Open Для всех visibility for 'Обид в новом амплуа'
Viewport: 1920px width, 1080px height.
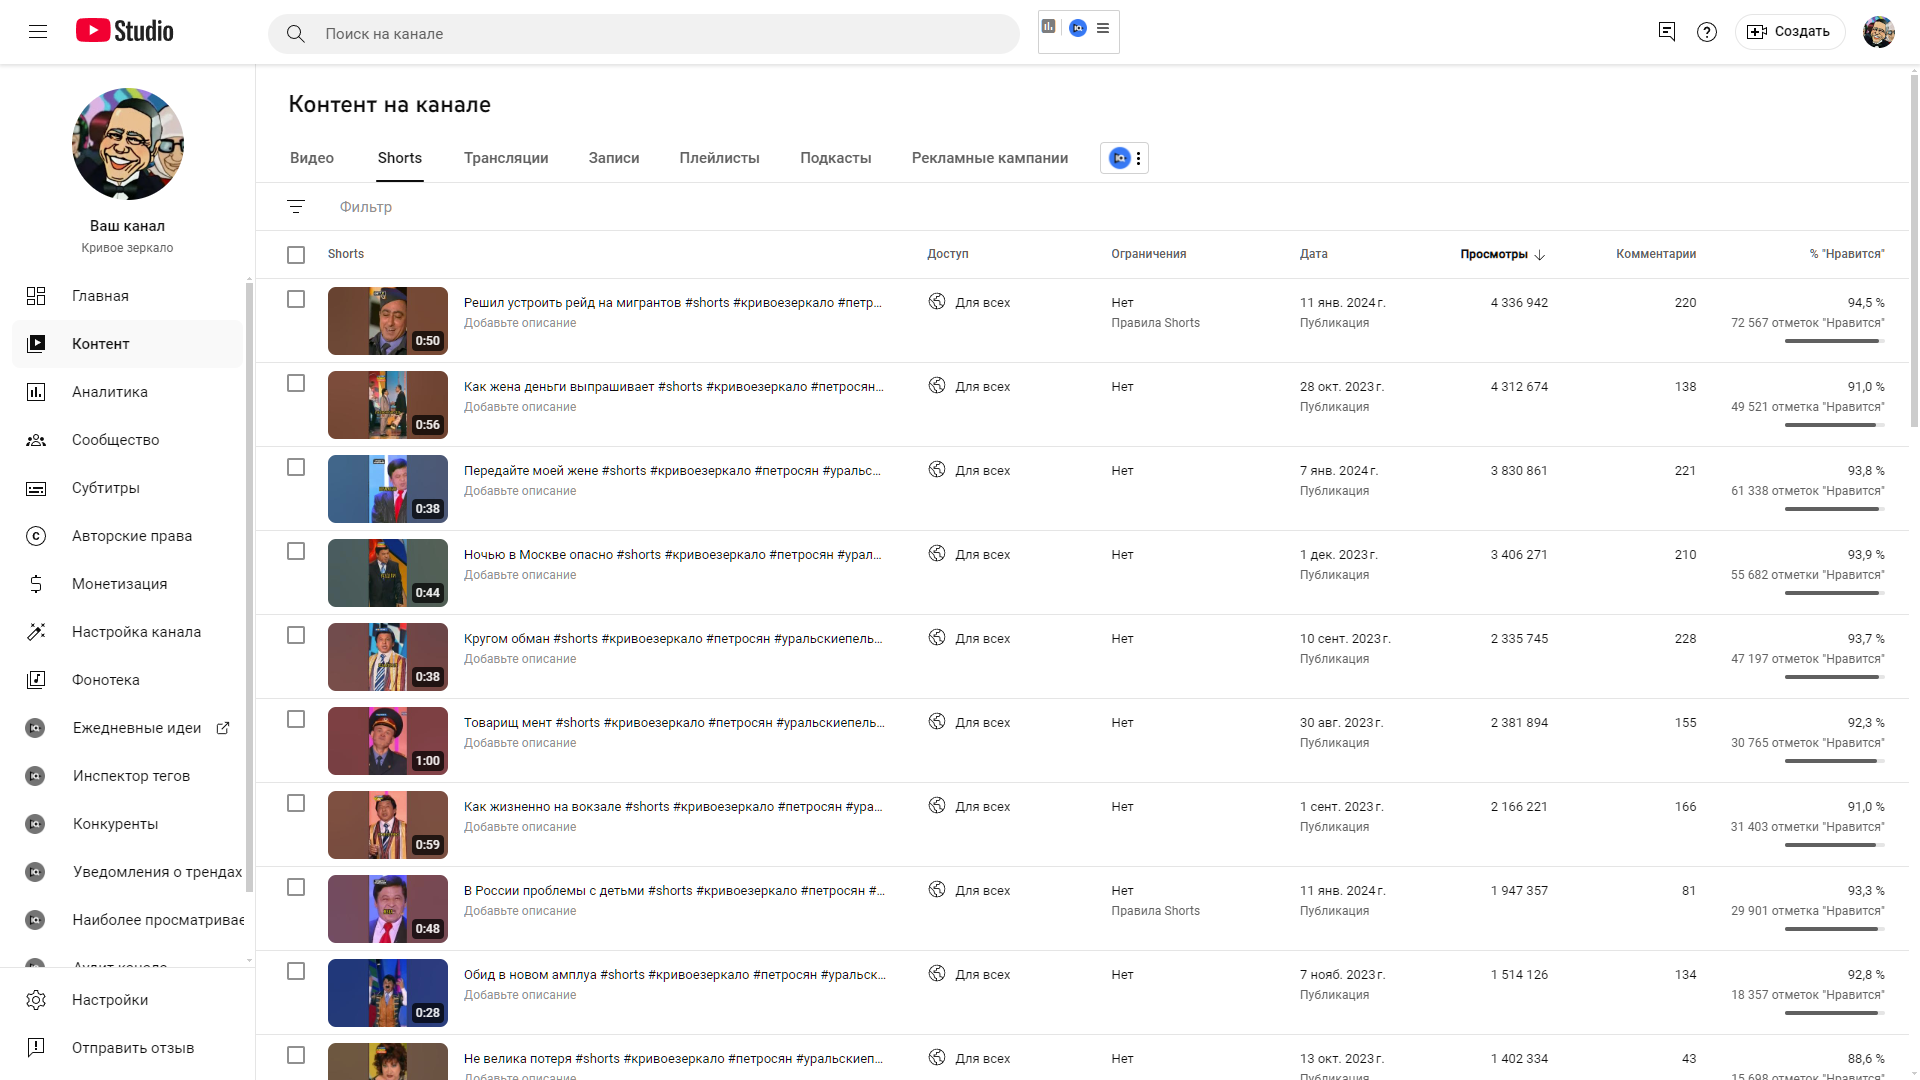tap(982, 975)
